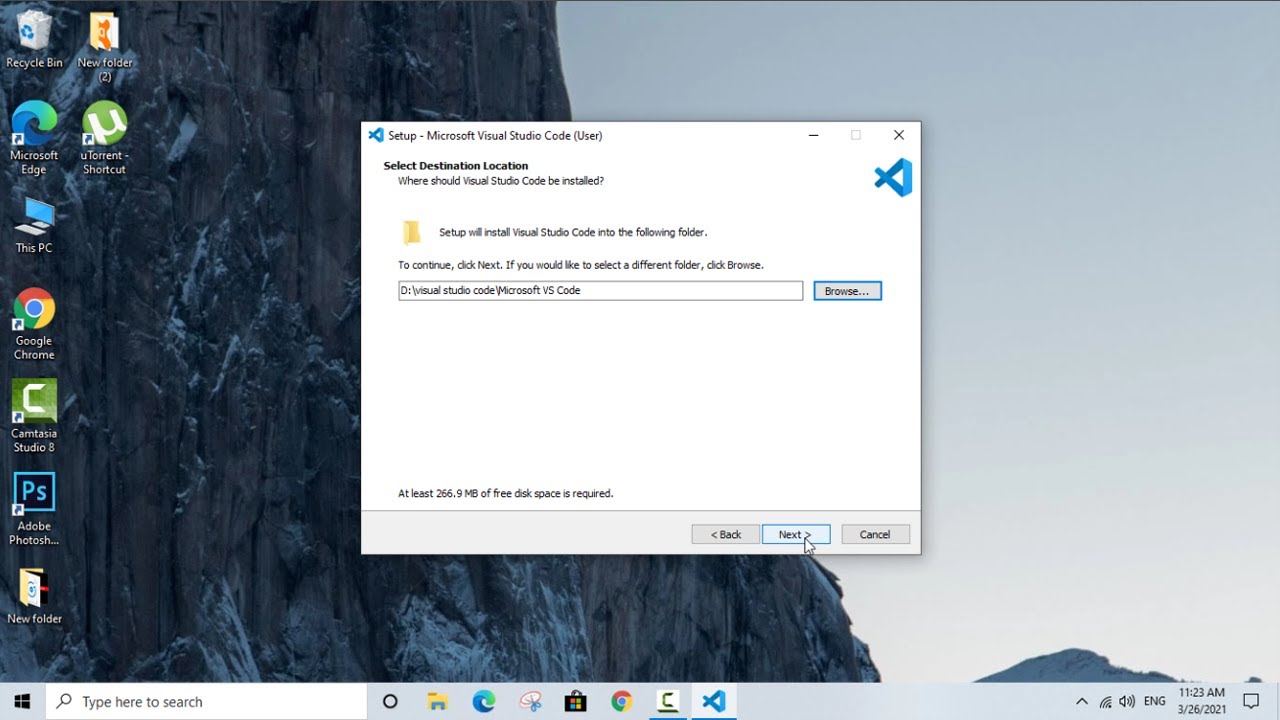Viewport: 1280px width, 720px height.
Task: Click the Browse... button
Action: tap(847, 291)
